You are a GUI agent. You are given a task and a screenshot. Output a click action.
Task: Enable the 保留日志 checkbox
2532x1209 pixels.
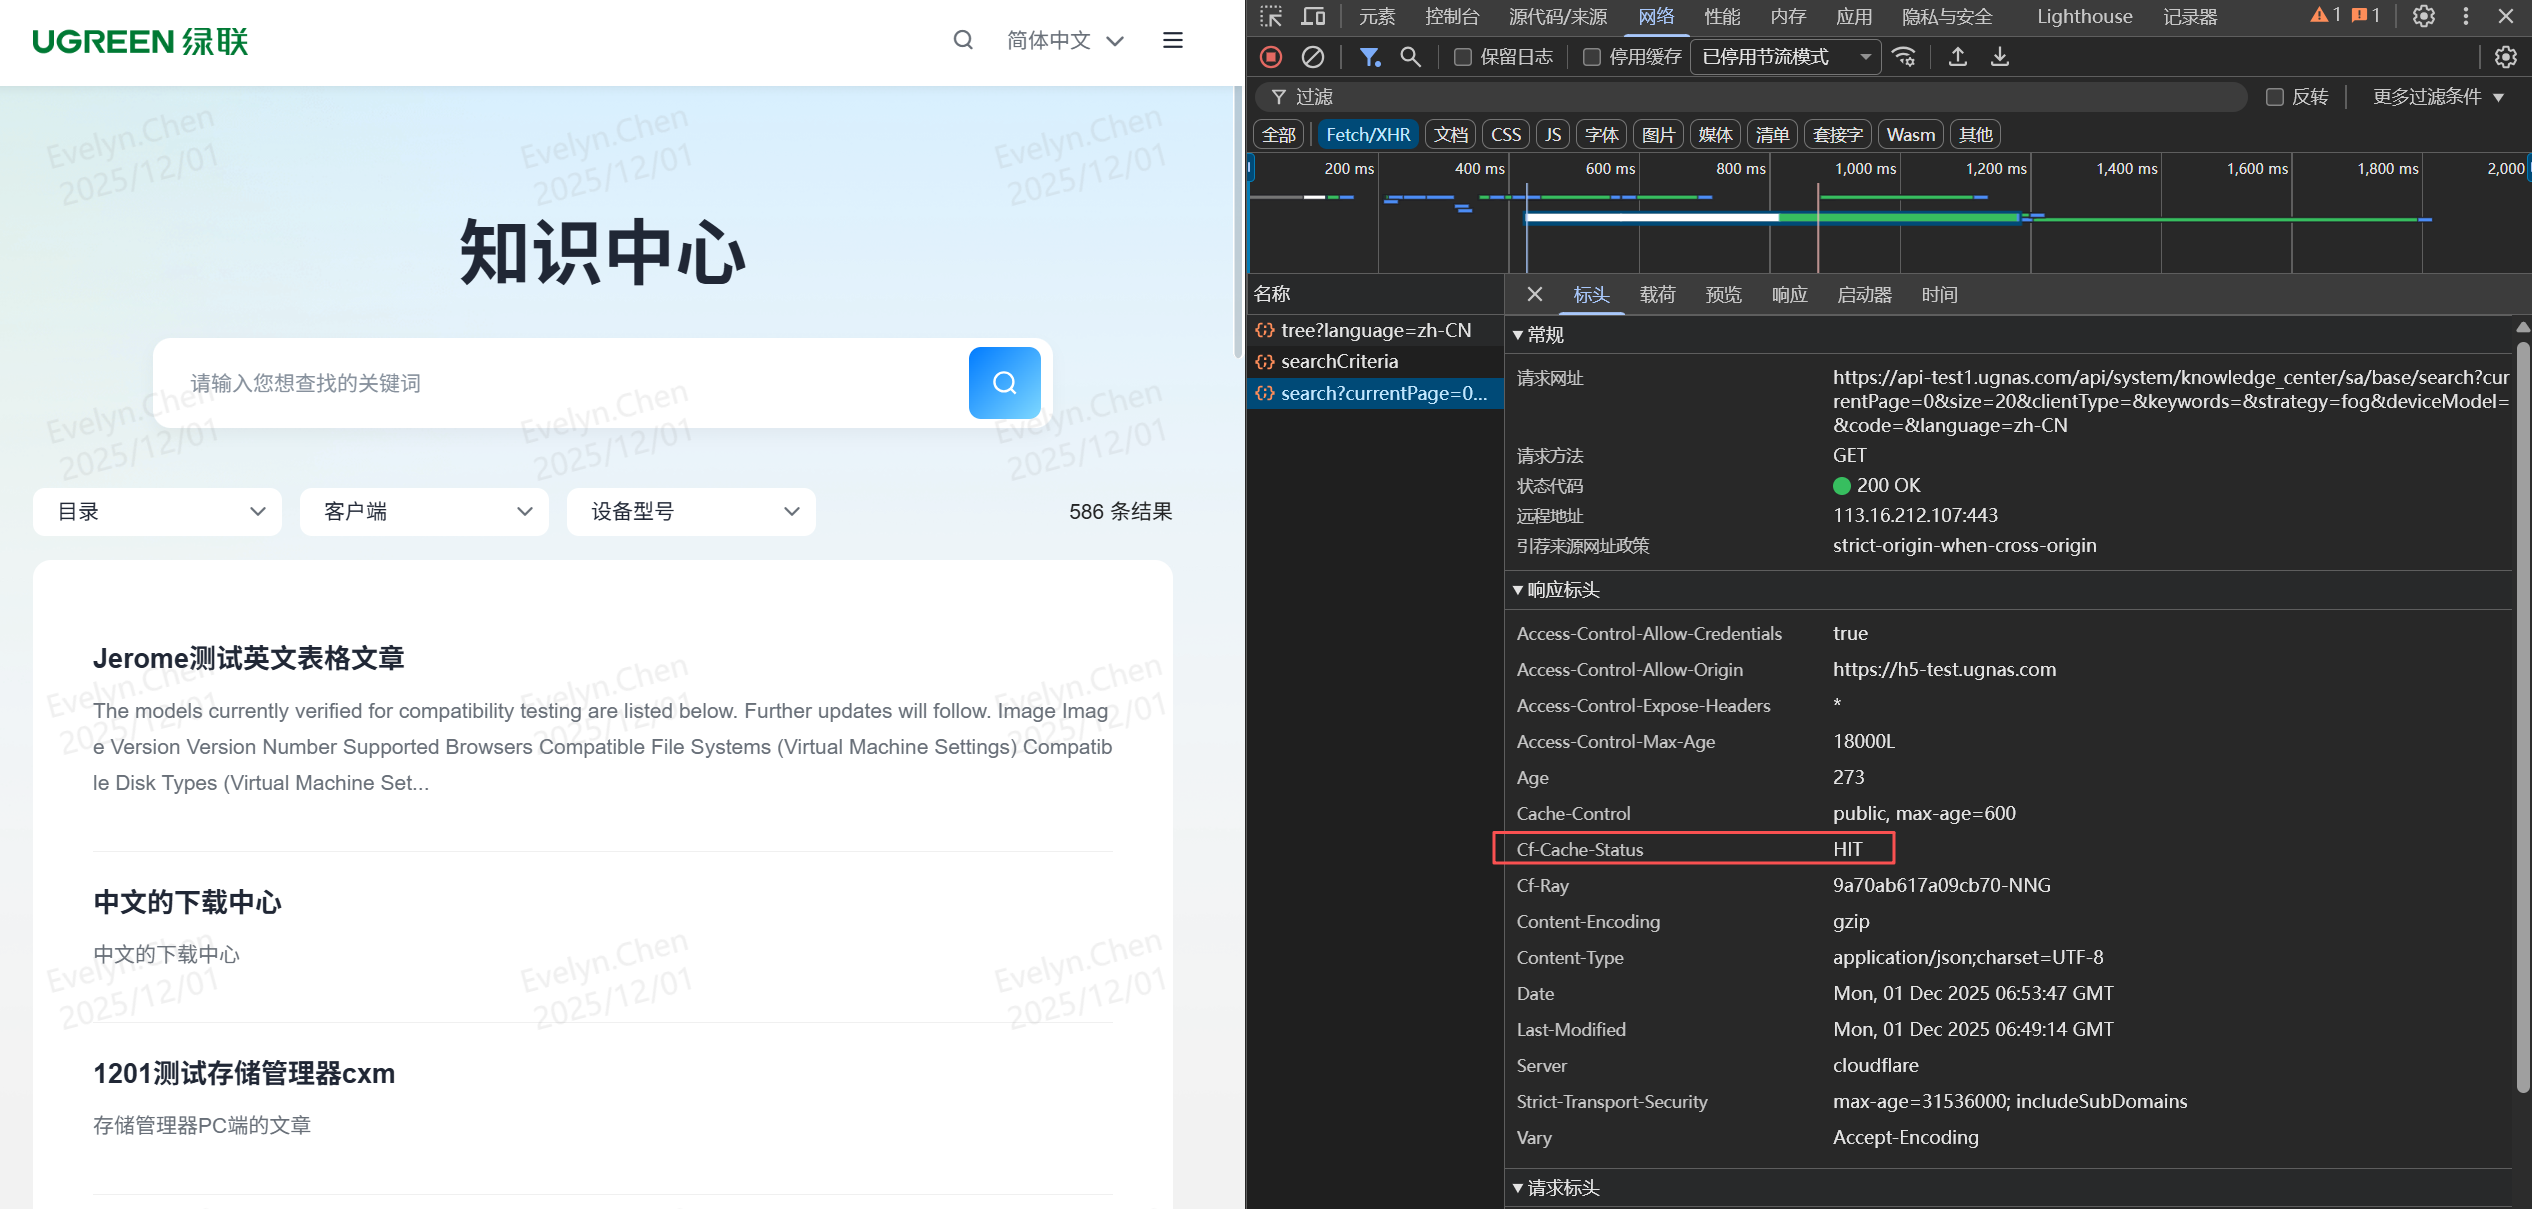1462,57
